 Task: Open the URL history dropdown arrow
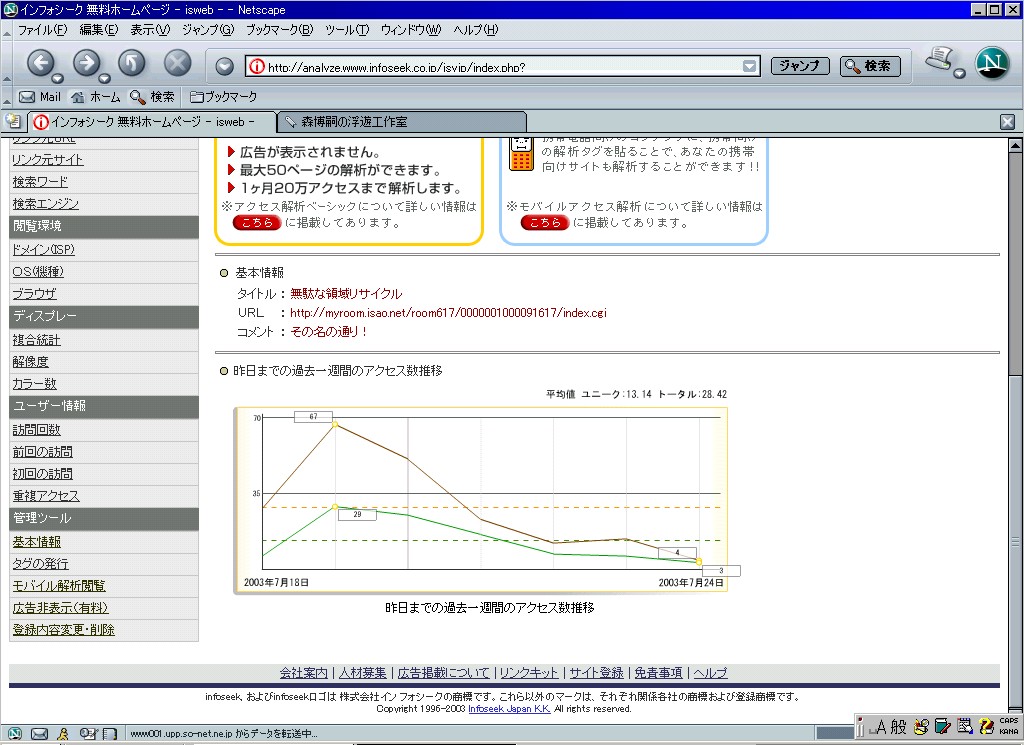[750, 67]
